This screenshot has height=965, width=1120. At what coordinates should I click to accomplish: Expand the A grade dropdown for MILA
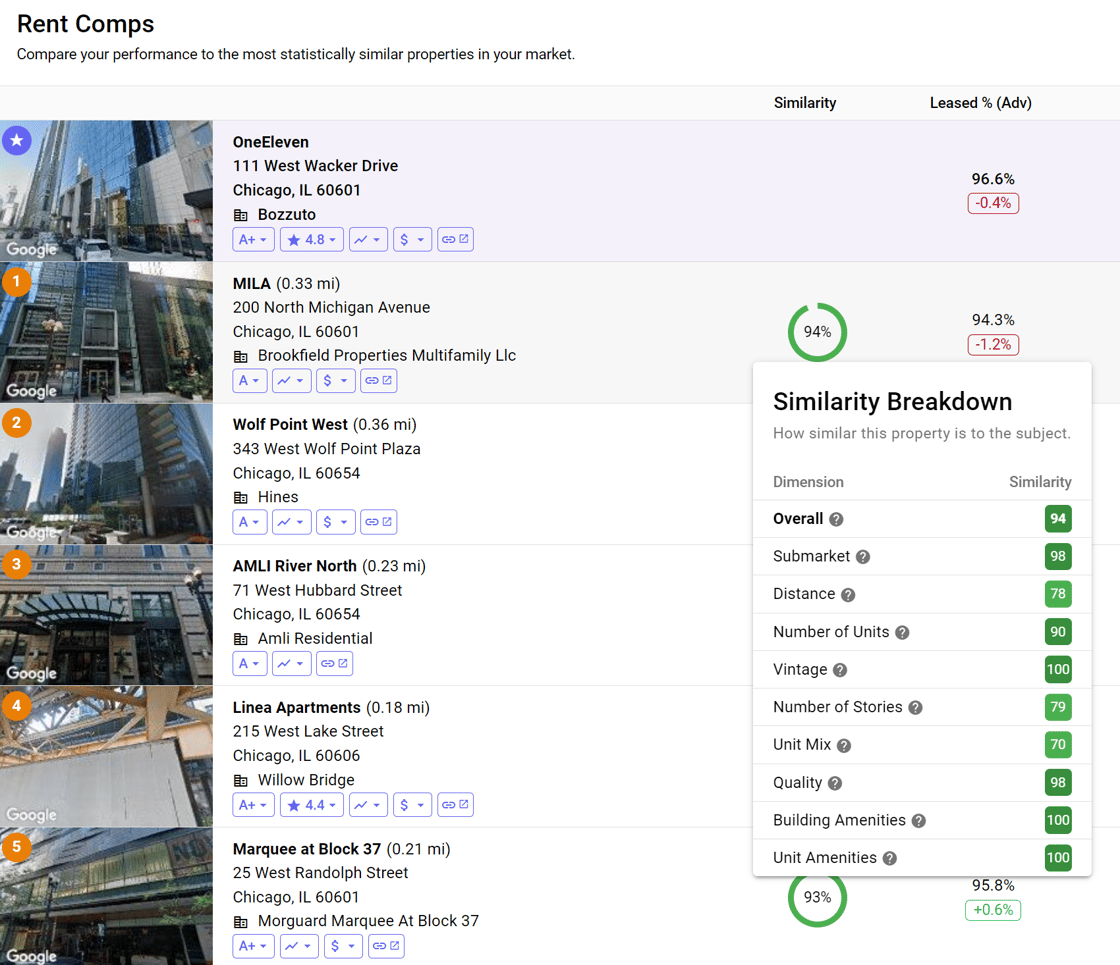tap(250, 381)
